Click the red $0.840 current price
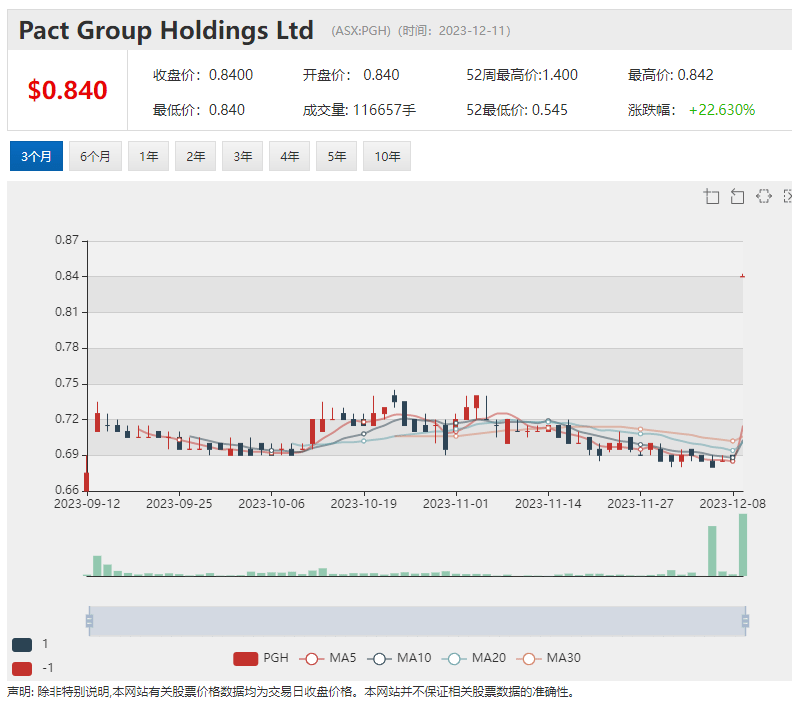Image resolution: width=804 pixels, height=717 pixels. point(68,90)
